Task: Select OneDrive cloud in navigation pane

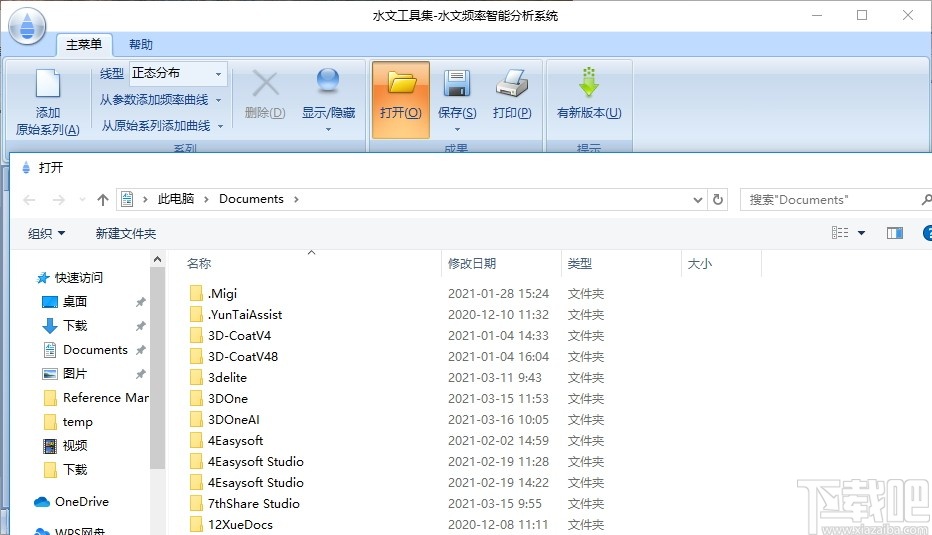Action: coord(71,502)
